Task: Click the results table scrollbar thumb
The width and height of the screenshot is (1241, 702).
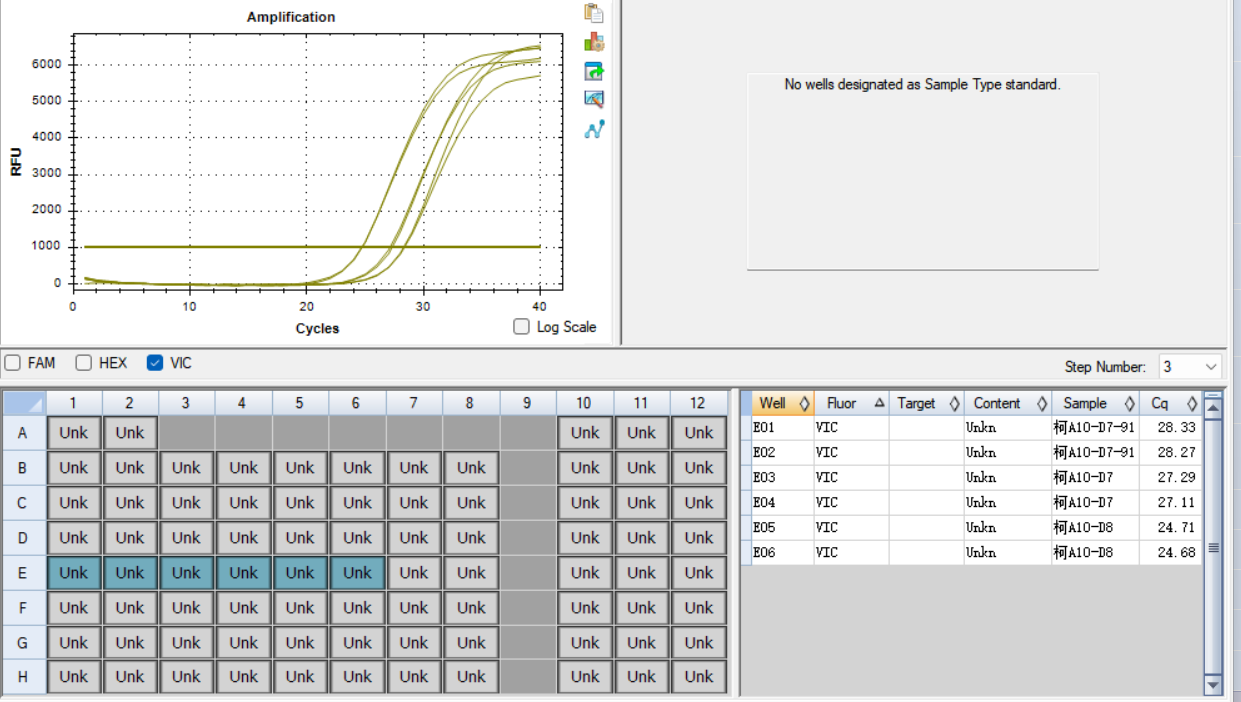Action: (x=1213, y=548)
